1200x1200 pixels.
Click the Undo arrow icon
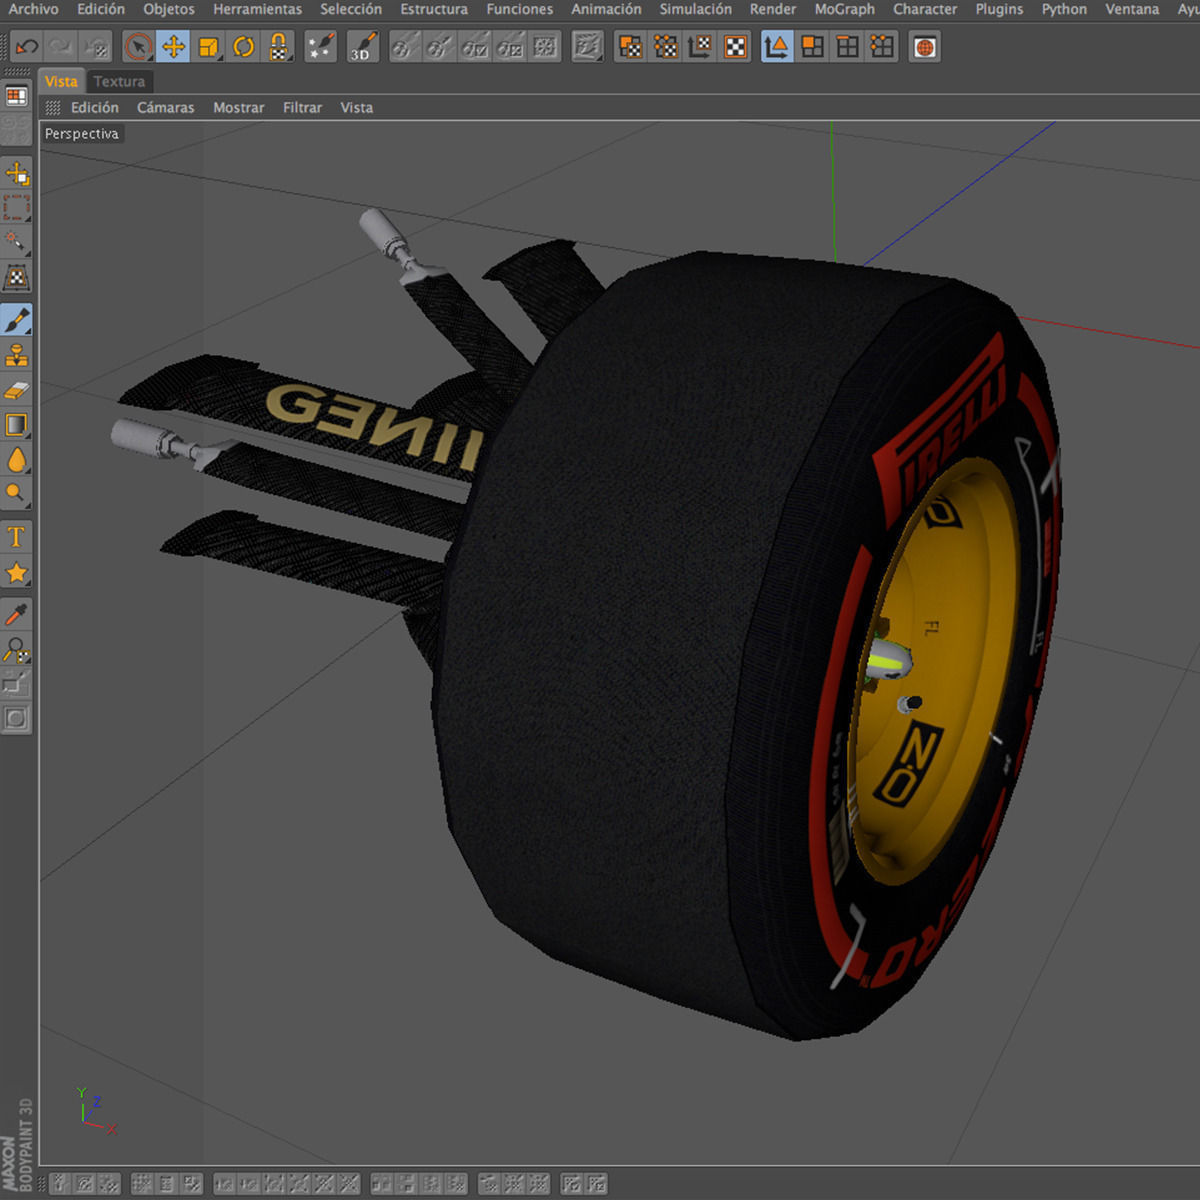27,46
